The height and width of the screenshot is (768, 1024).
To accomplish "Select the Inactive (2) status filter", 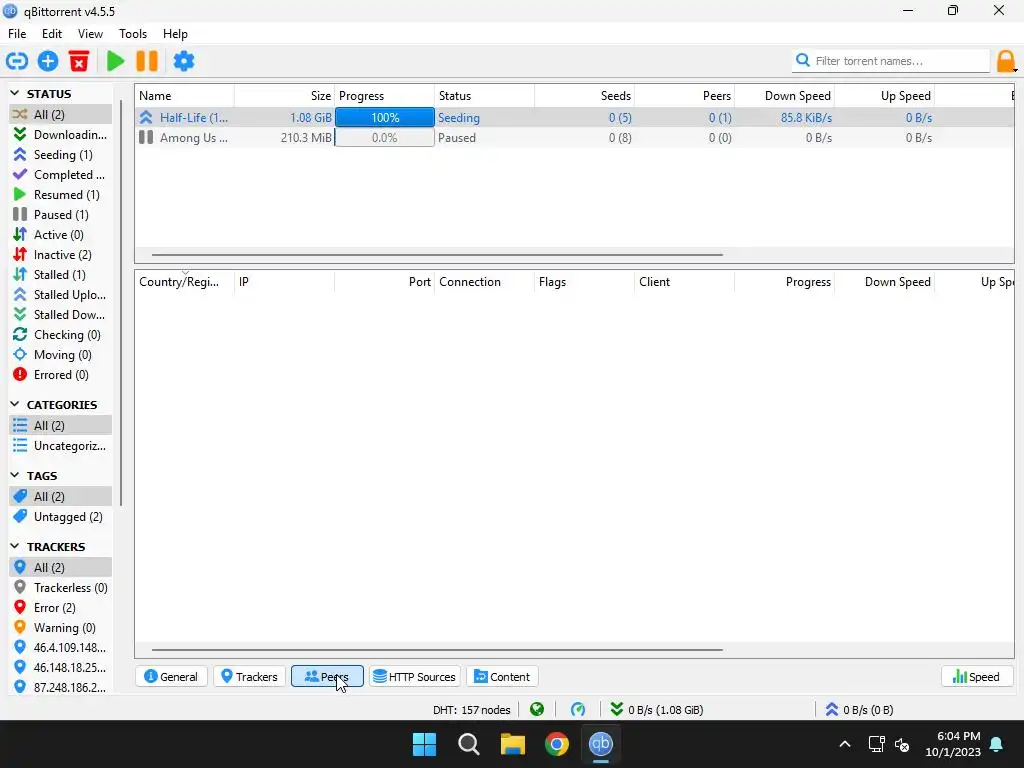I will (60, 255).
